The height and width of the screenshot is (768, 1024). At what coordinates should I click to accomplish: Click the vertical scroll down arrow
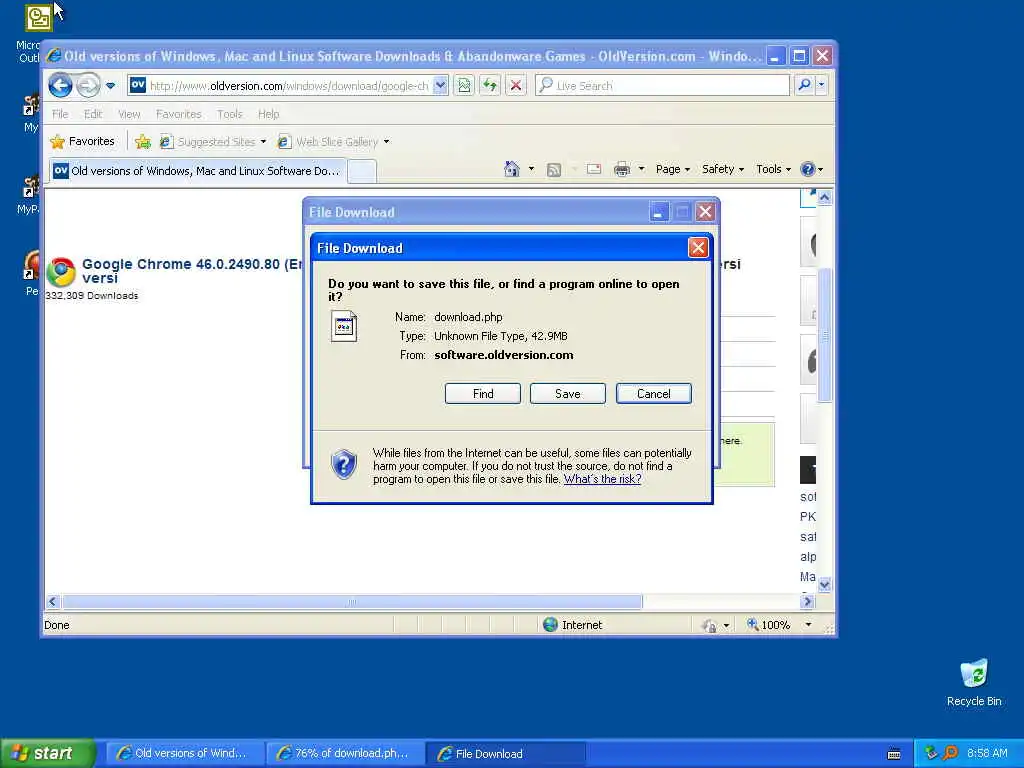coord(825,584)
